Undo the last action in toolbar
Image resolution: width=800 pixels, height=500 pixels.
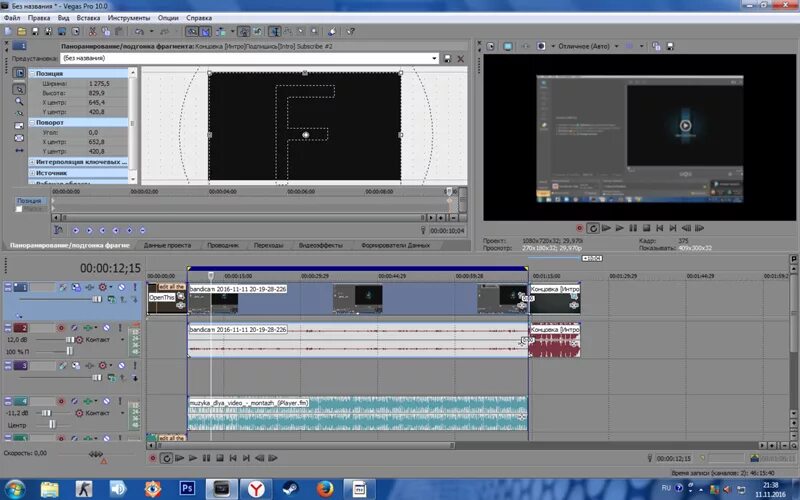(x=139, y=32)
